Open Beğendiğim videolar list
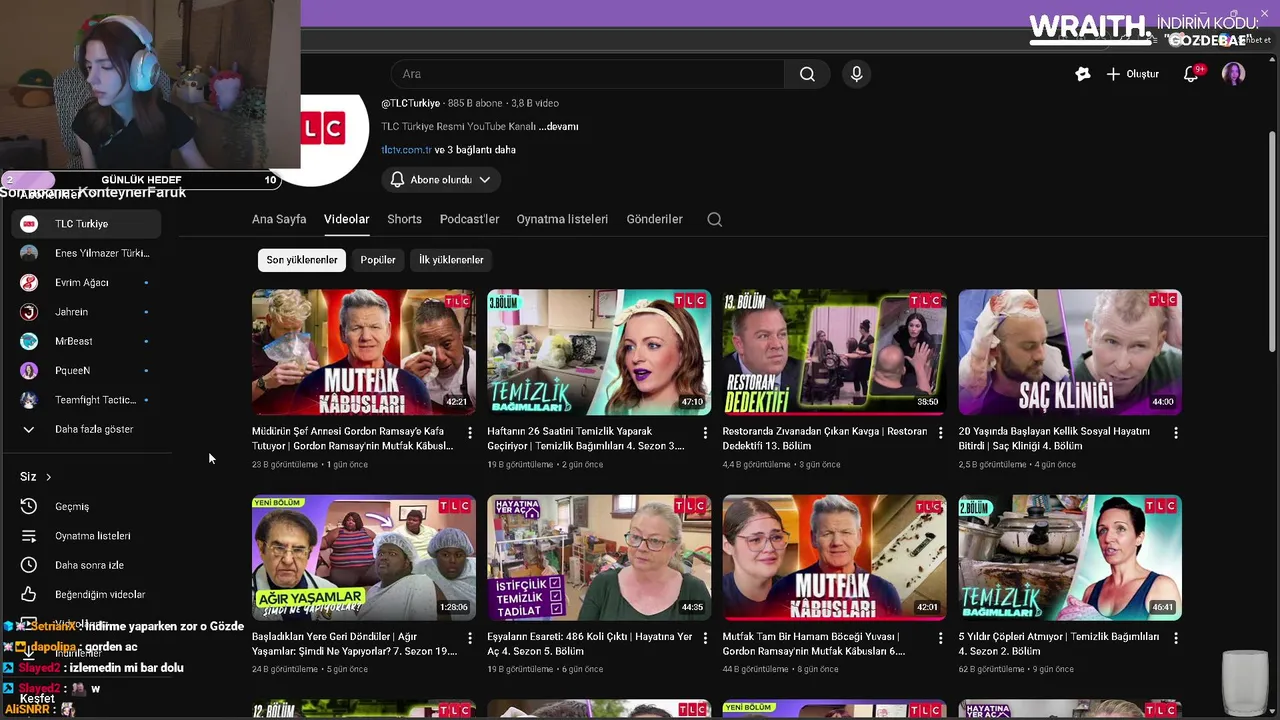The height and width of the screenshot is (720, 1280). click(86, 594)
